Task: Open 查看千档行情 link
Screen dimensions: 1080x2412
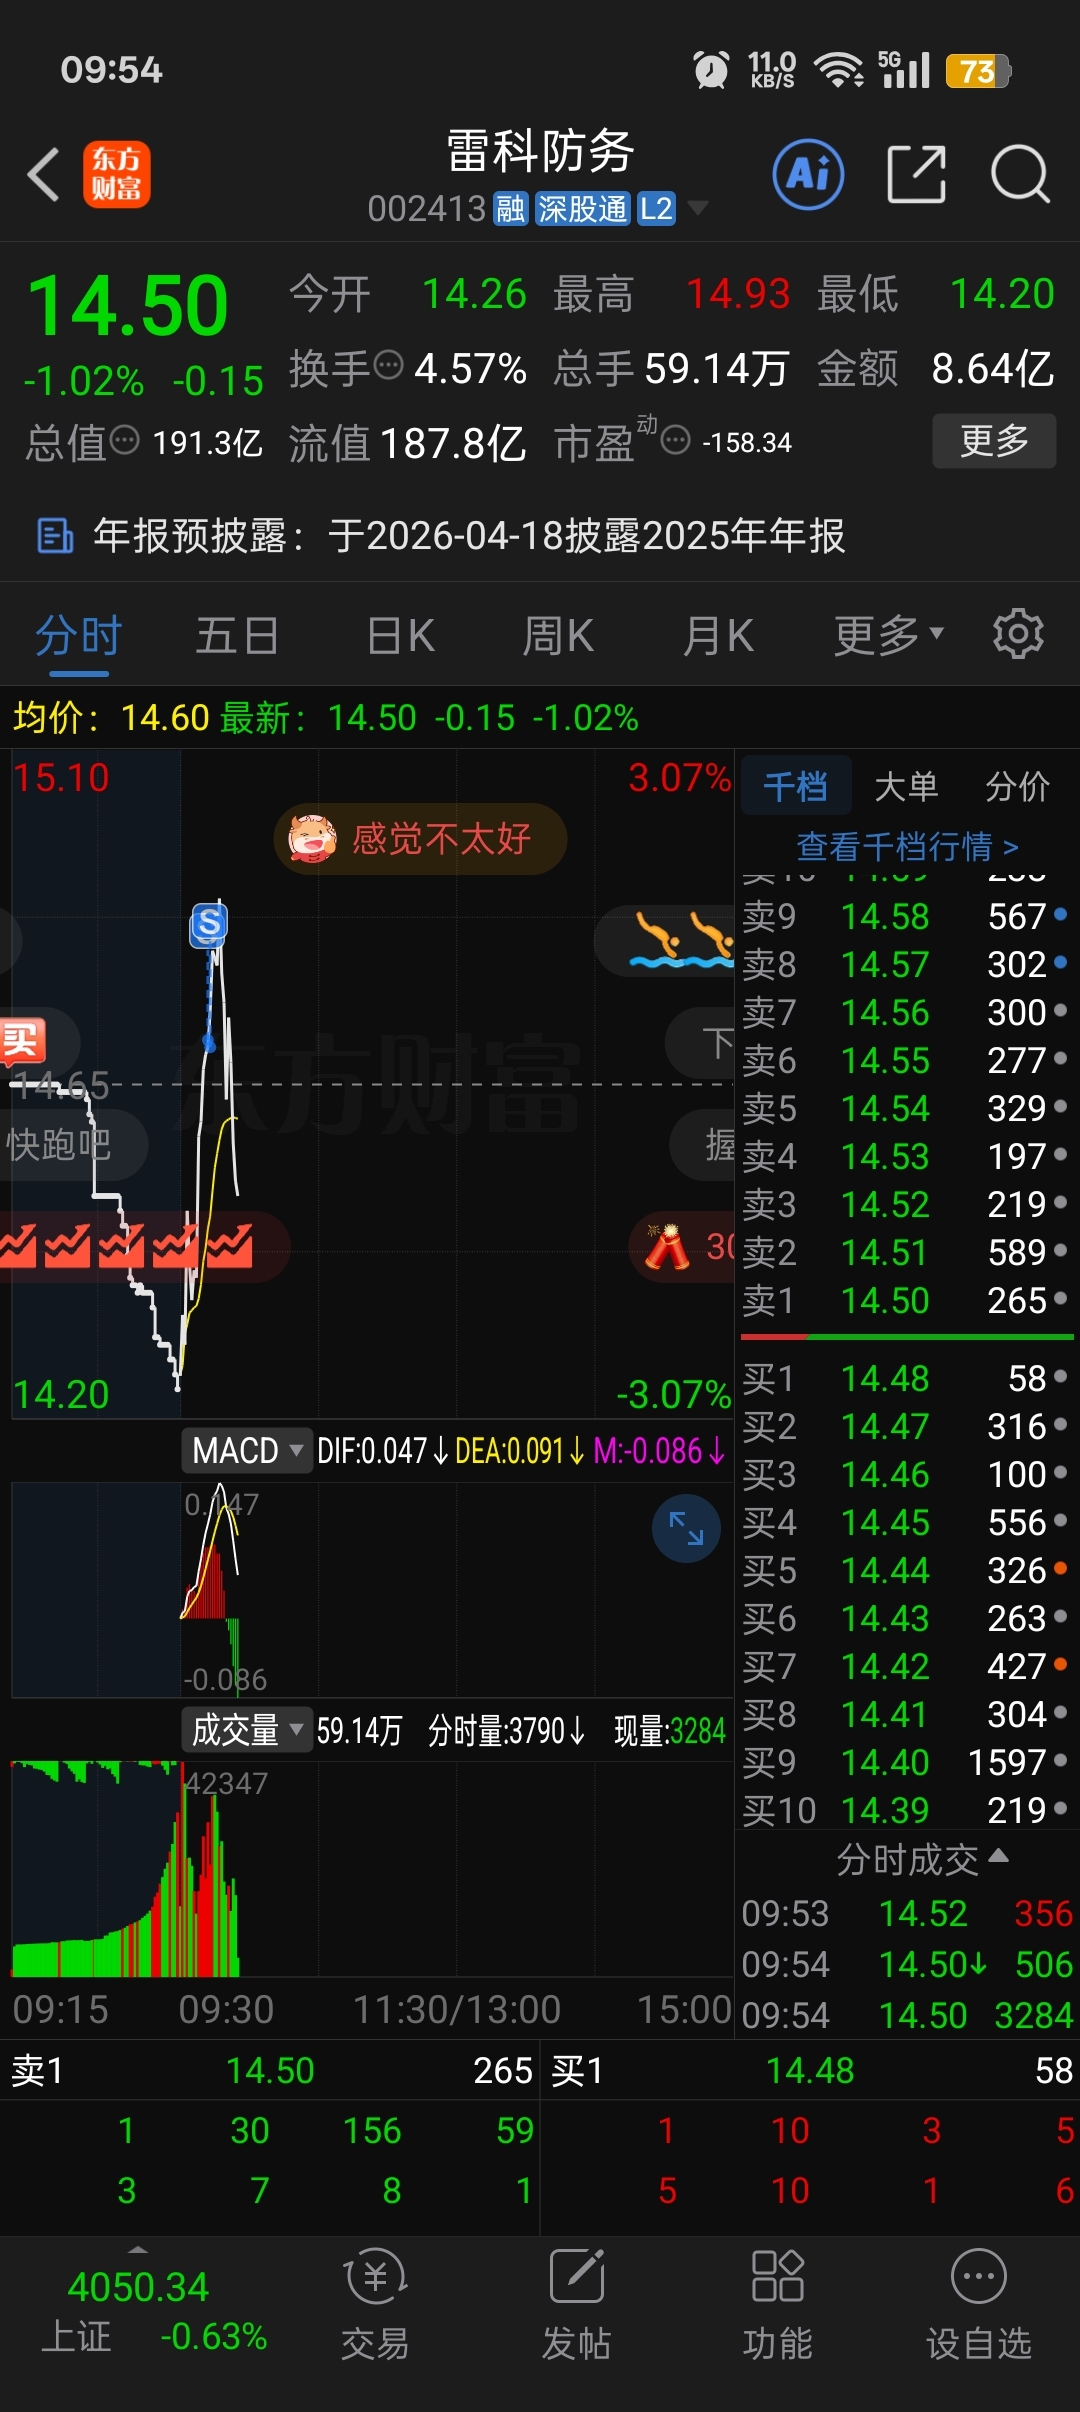Action: [907, 846]
